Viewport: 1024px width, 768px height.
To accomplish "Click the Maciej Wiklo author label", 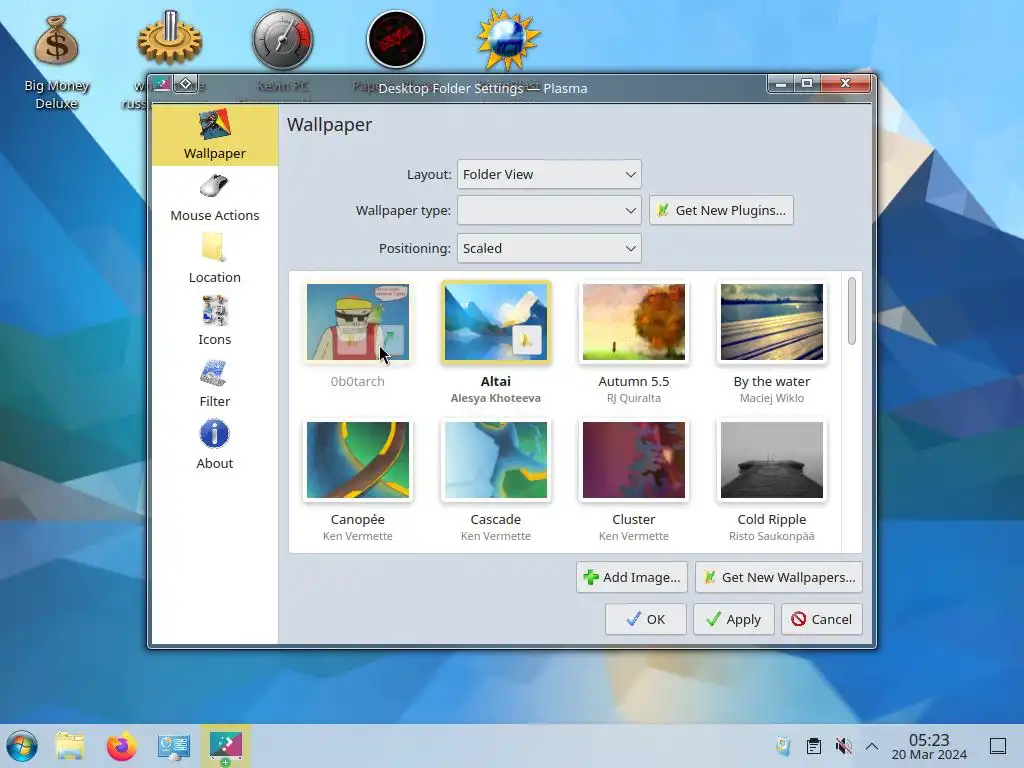I will click(771, 398).
